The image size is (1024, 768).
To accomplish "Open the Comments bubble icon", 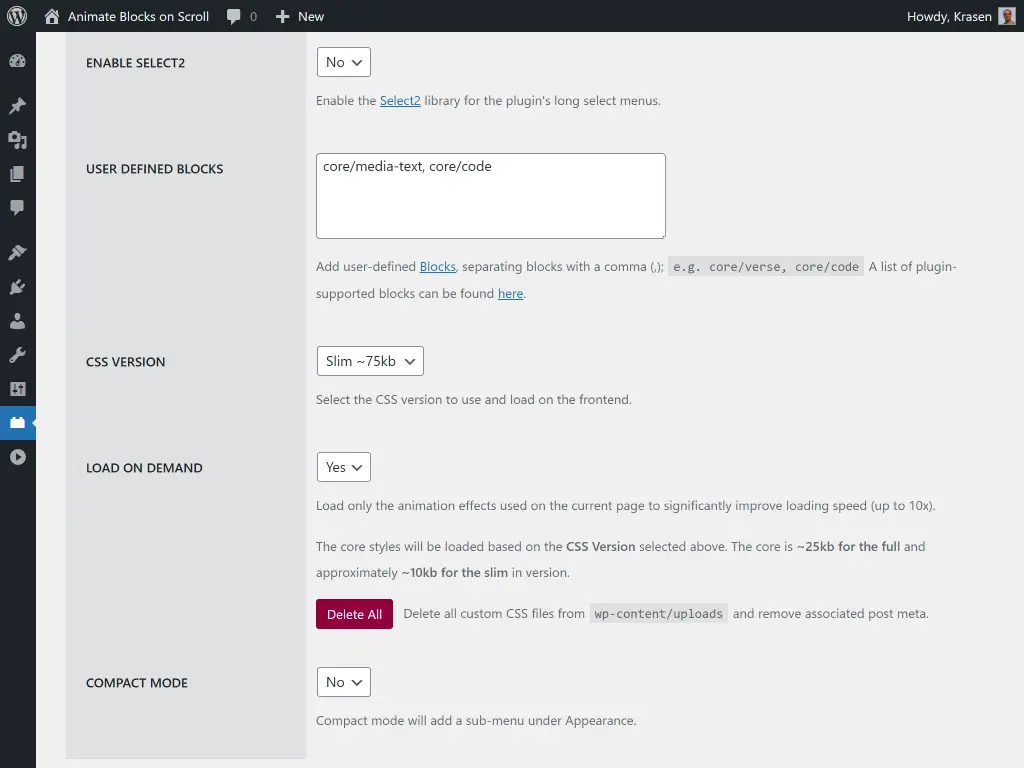I will tap(18, 208).
